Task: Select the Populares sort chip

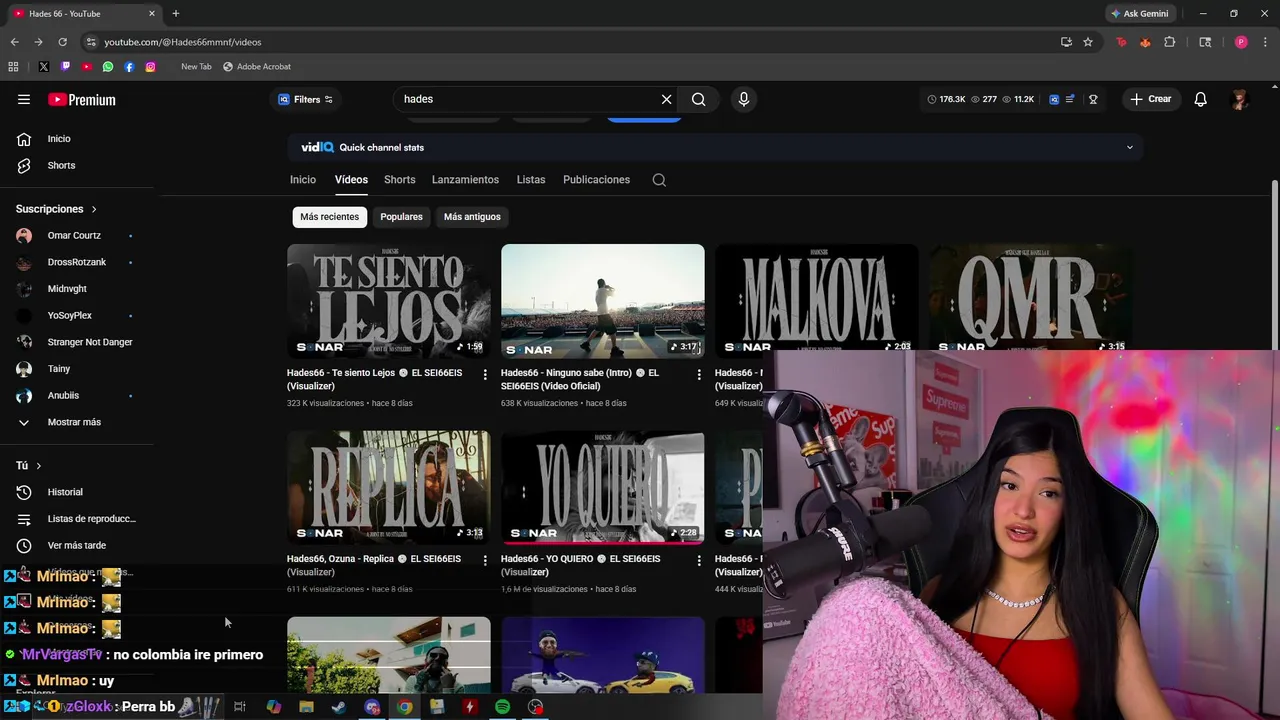Action: tap(401, 217)
